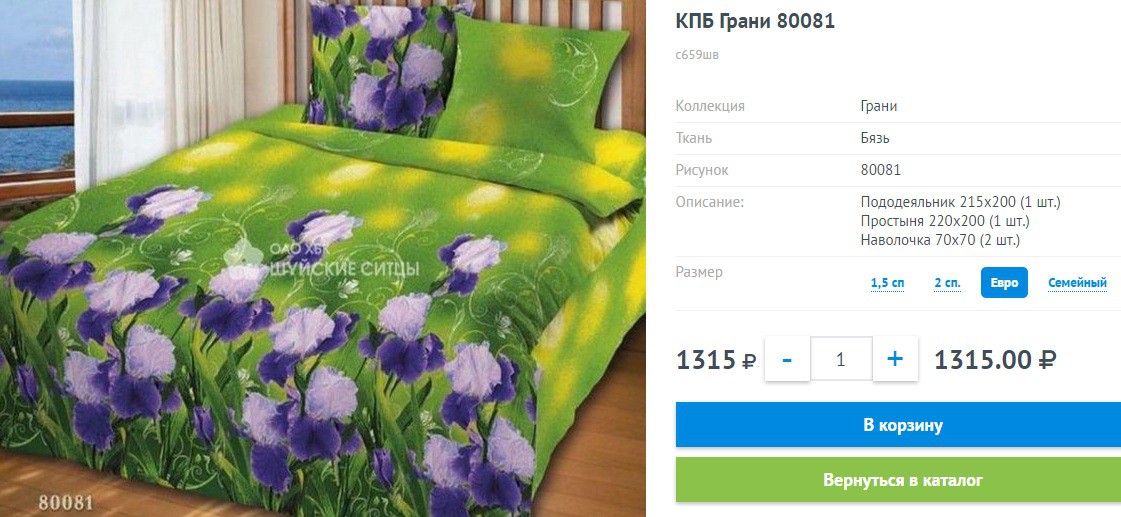Increase quantity with the plus button
The height and width of the screenshot is (517, 1121).
895,359
